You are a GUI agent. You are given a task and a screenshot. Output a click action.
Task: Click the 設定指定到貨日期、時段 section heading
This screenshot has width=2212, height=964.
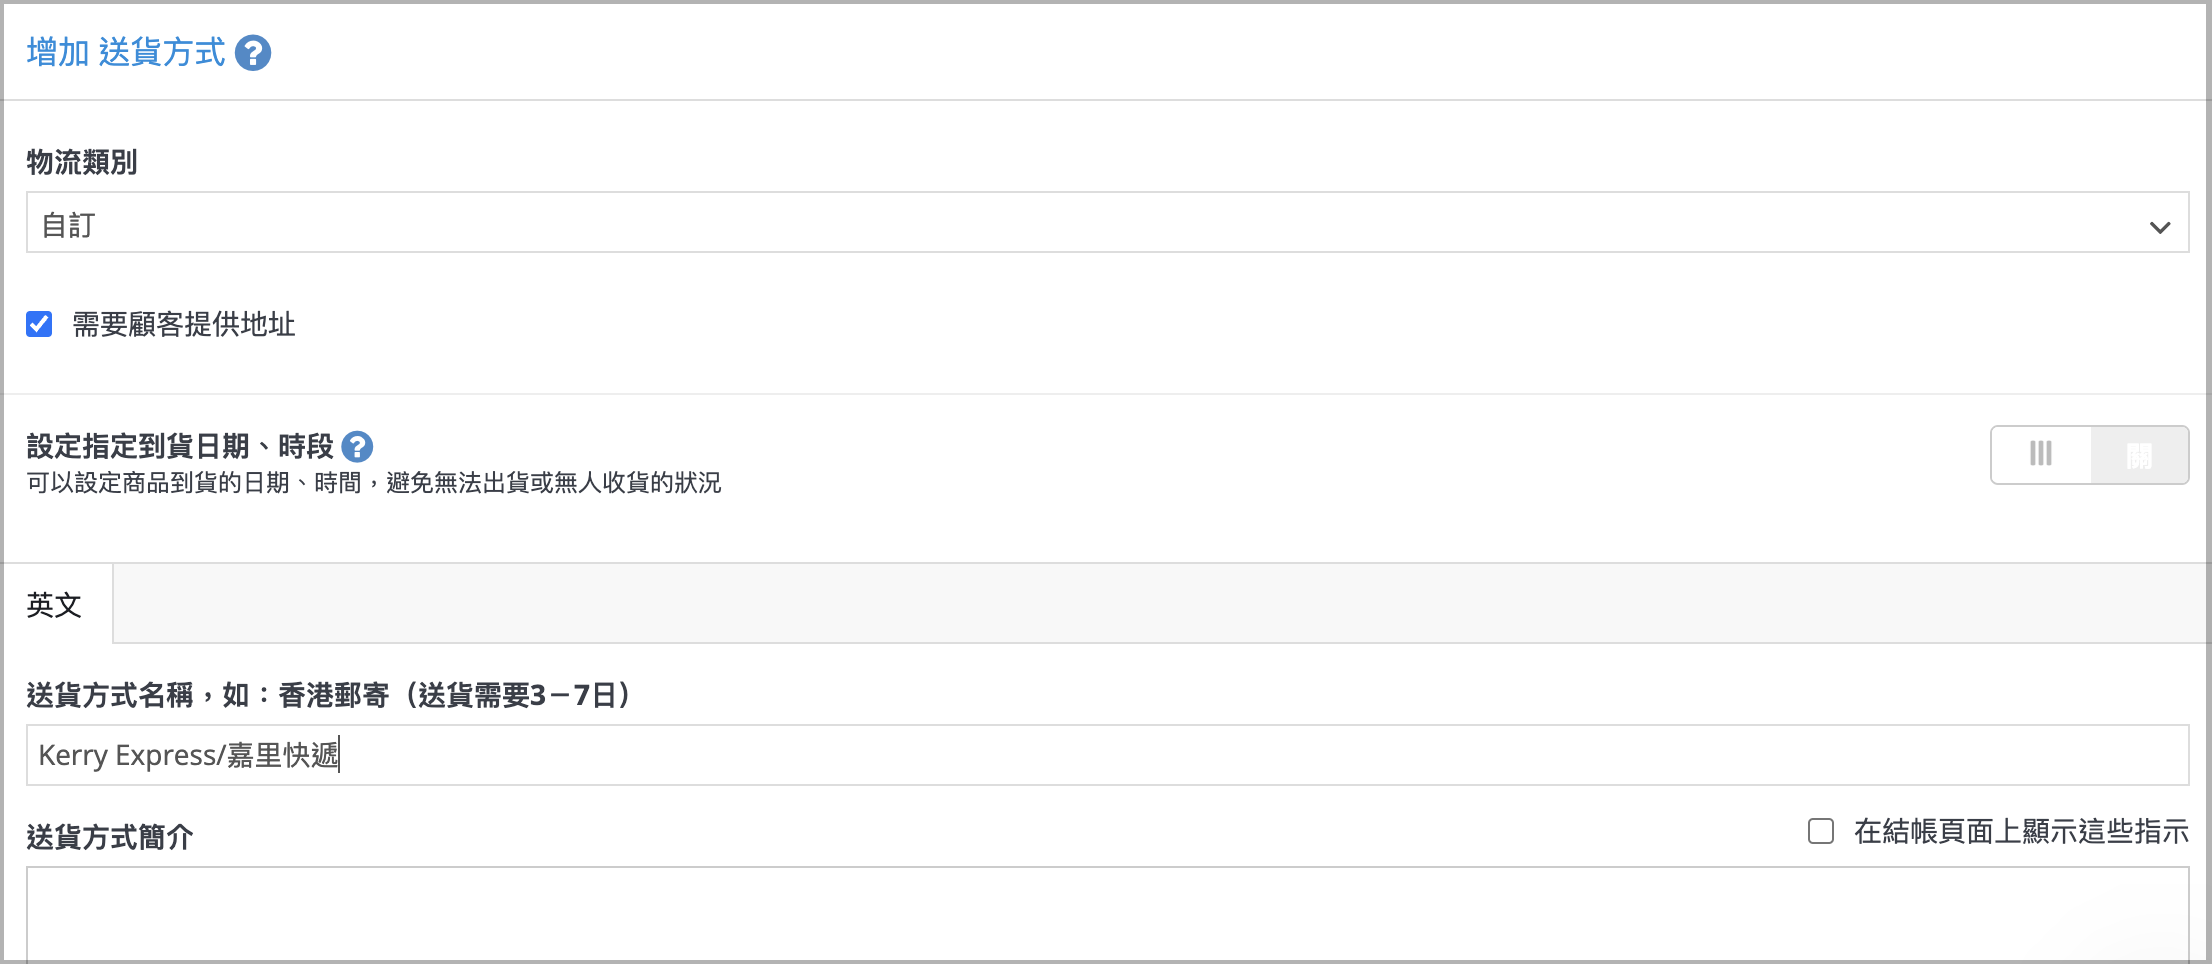coord(180,446)
